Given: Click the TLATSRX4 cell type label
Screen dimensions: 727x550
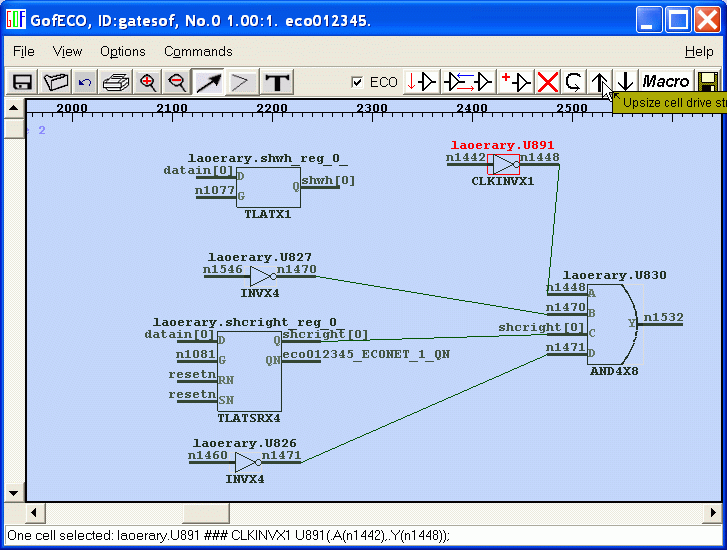Looking at the screenshot, I should (249, 418).
